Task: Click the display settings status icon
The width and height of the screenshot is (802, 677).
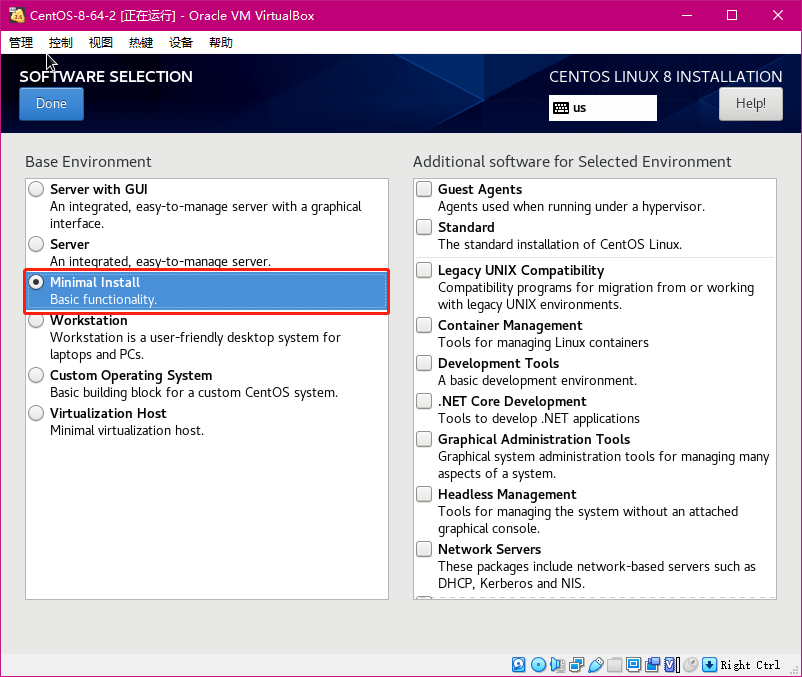Action: point(633,665)
